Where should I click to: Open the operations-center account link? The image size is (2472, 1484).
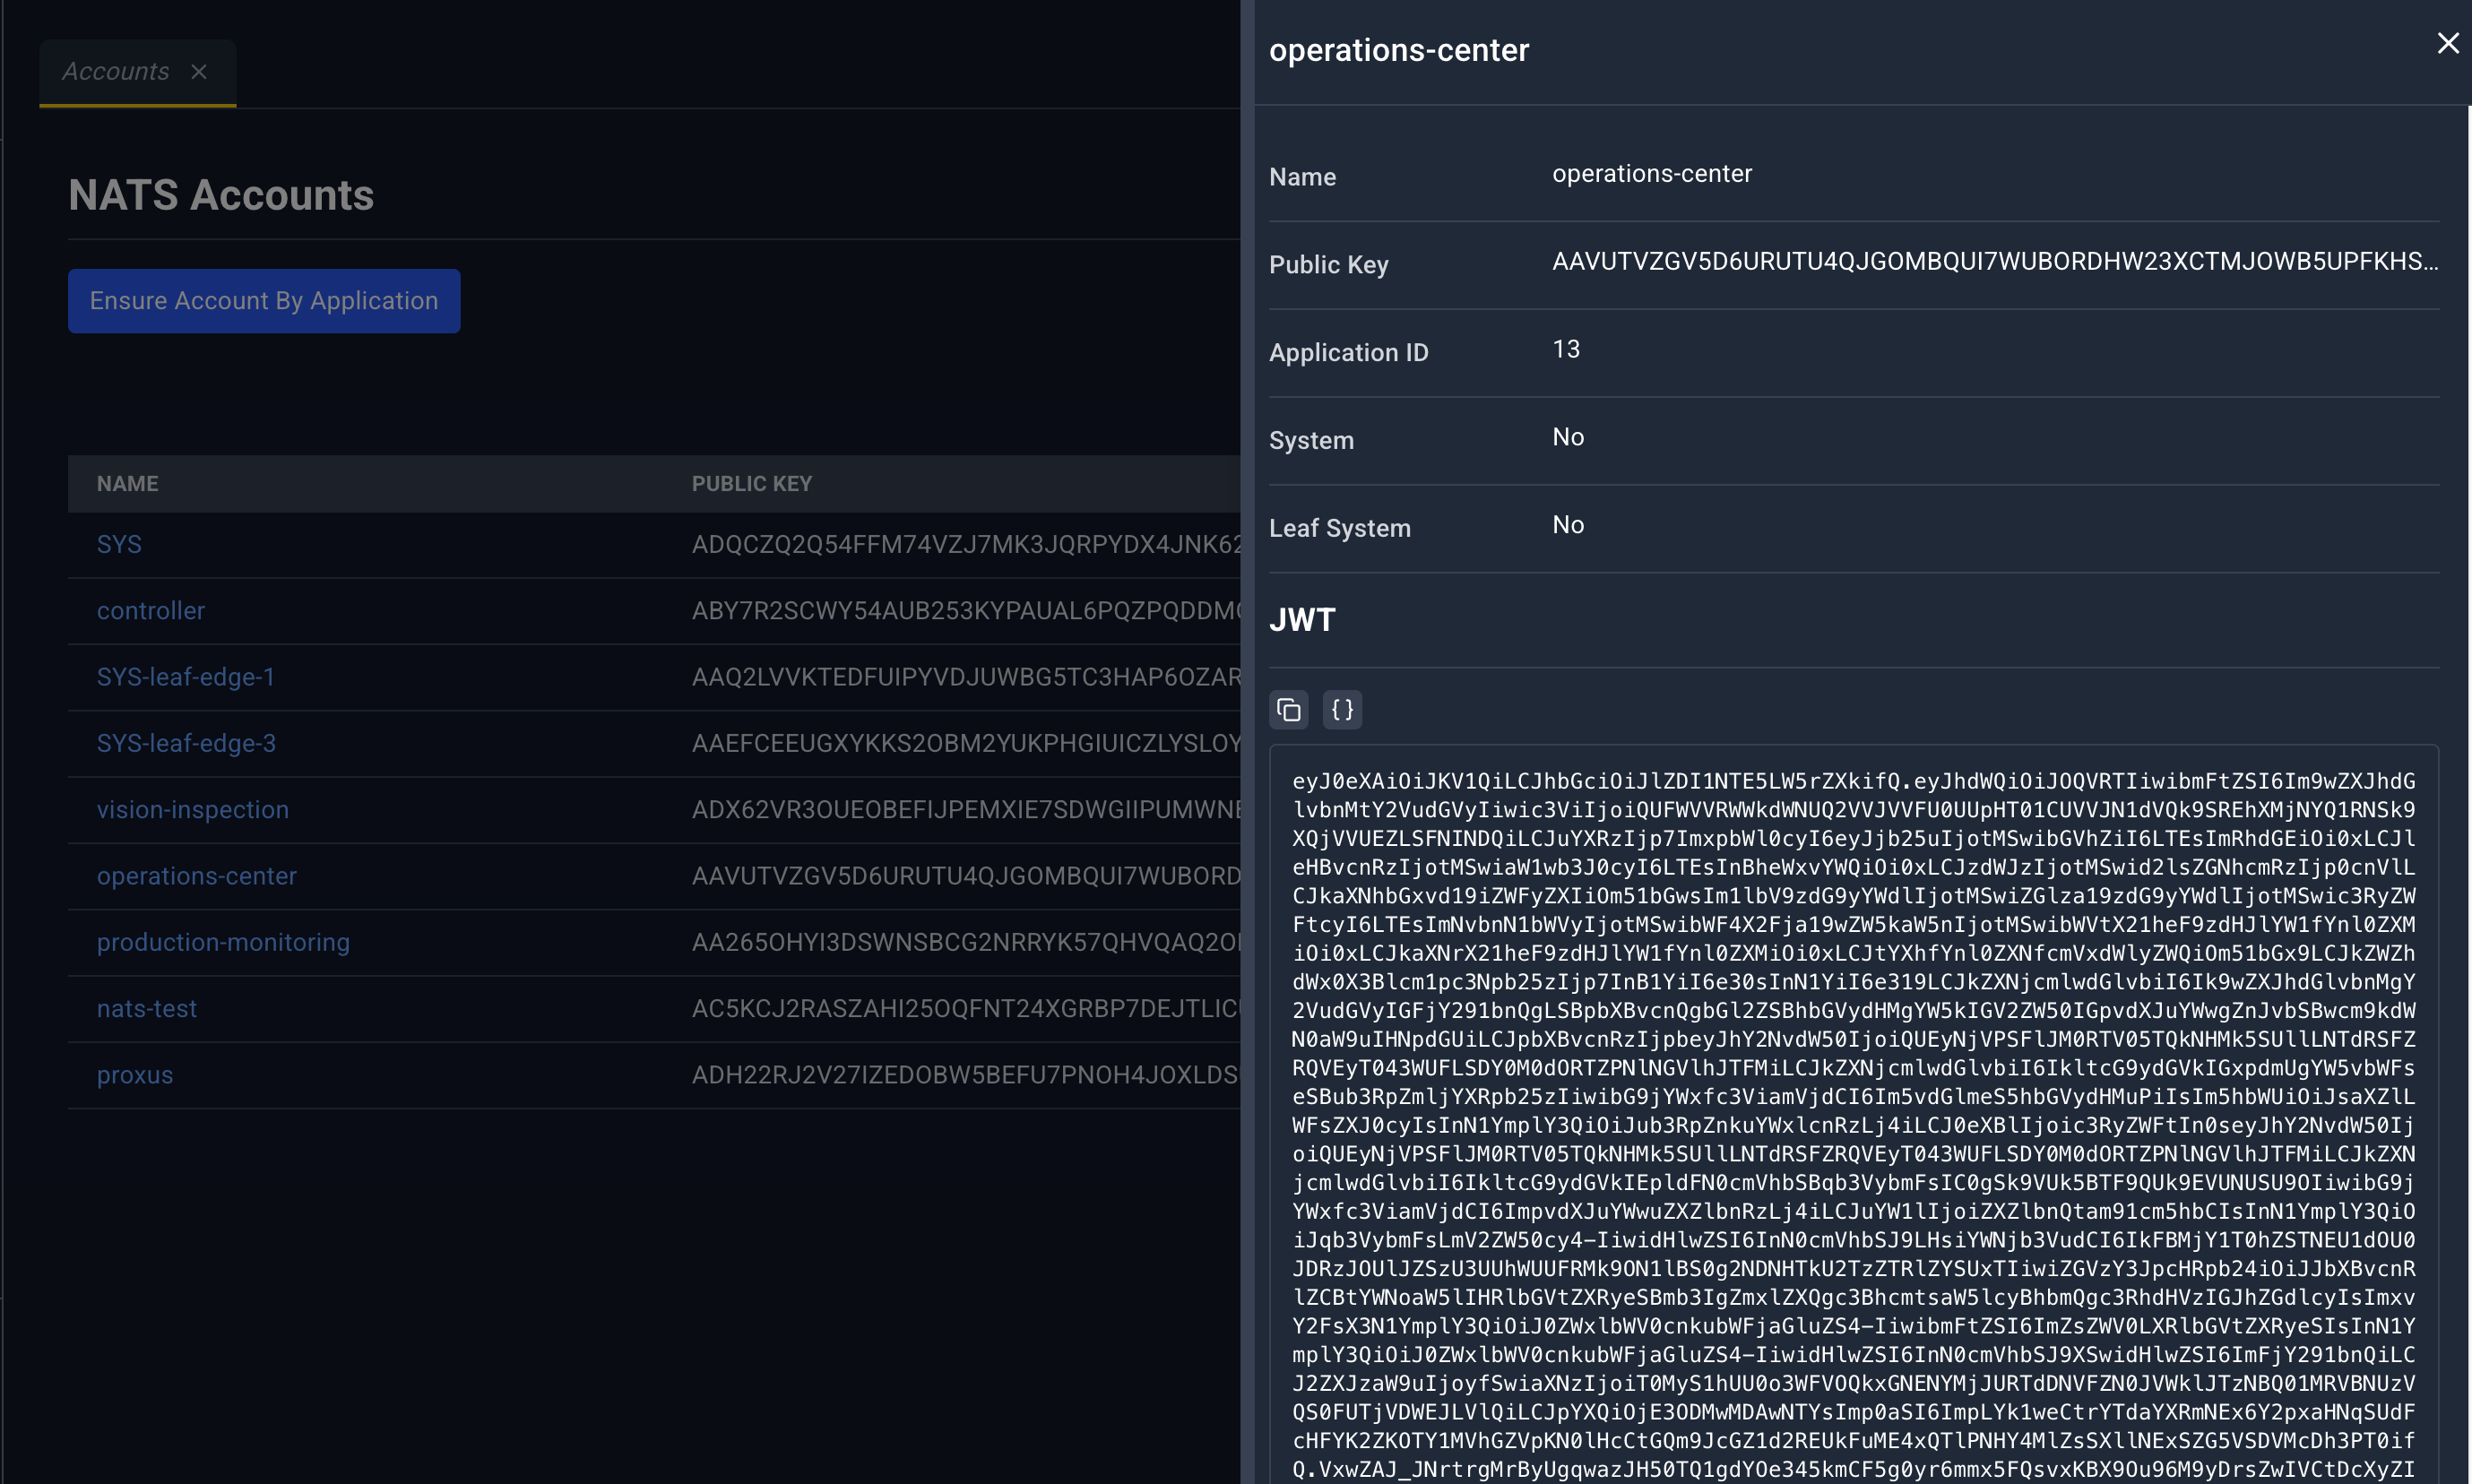(x=197, y=876)
